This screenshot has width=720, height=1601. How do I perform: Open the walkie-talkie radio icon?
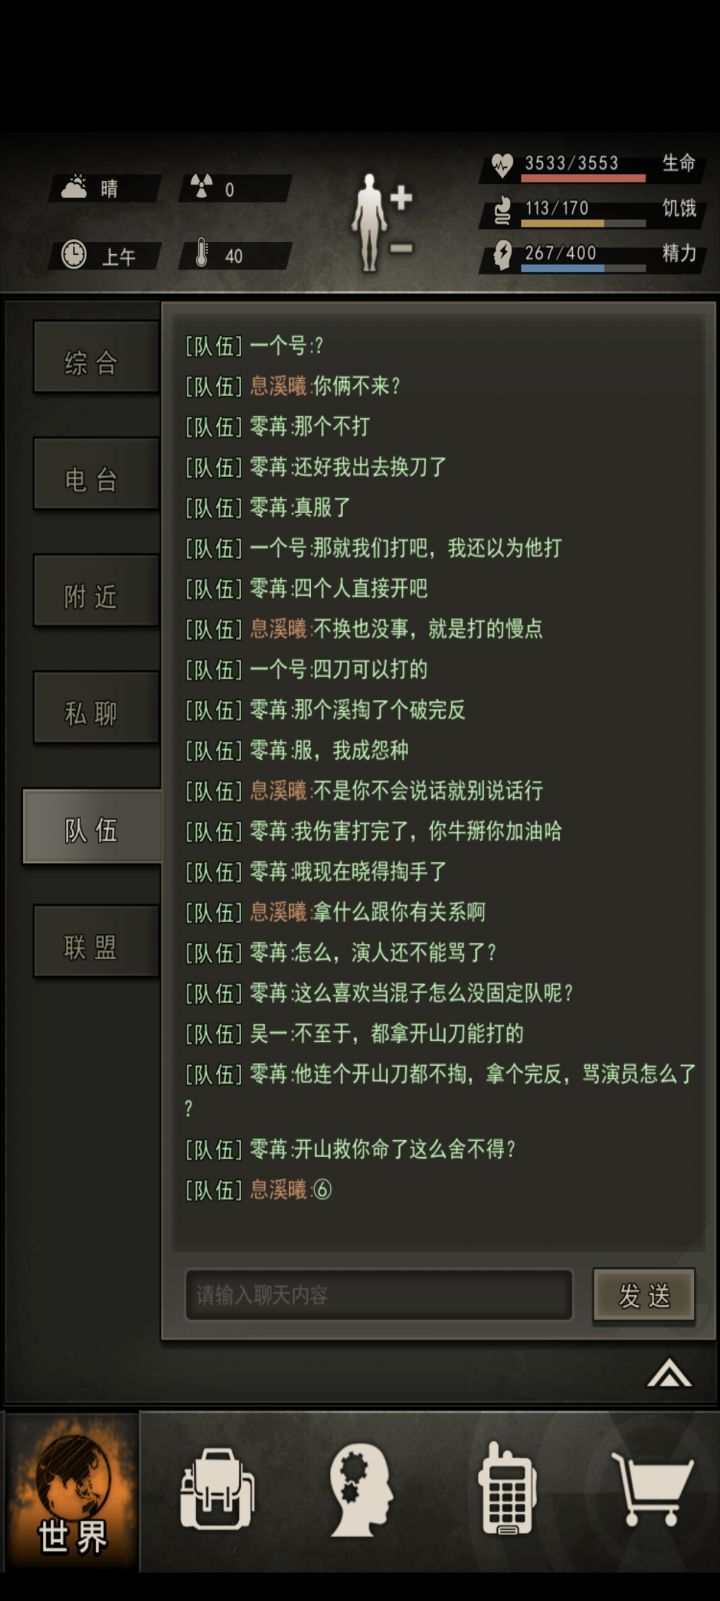pyautogui.click(x=507, y=1488)
